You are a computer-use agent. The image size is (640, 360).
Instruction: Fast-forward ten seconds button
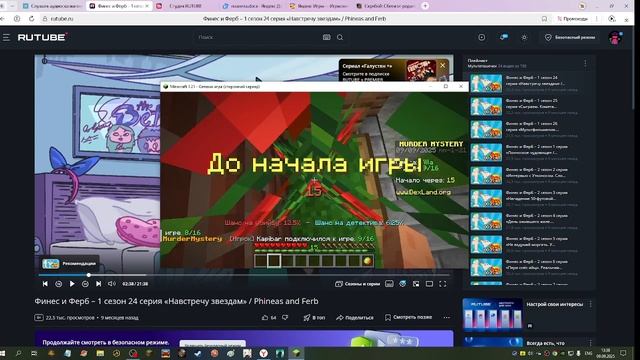pos(85,284)
